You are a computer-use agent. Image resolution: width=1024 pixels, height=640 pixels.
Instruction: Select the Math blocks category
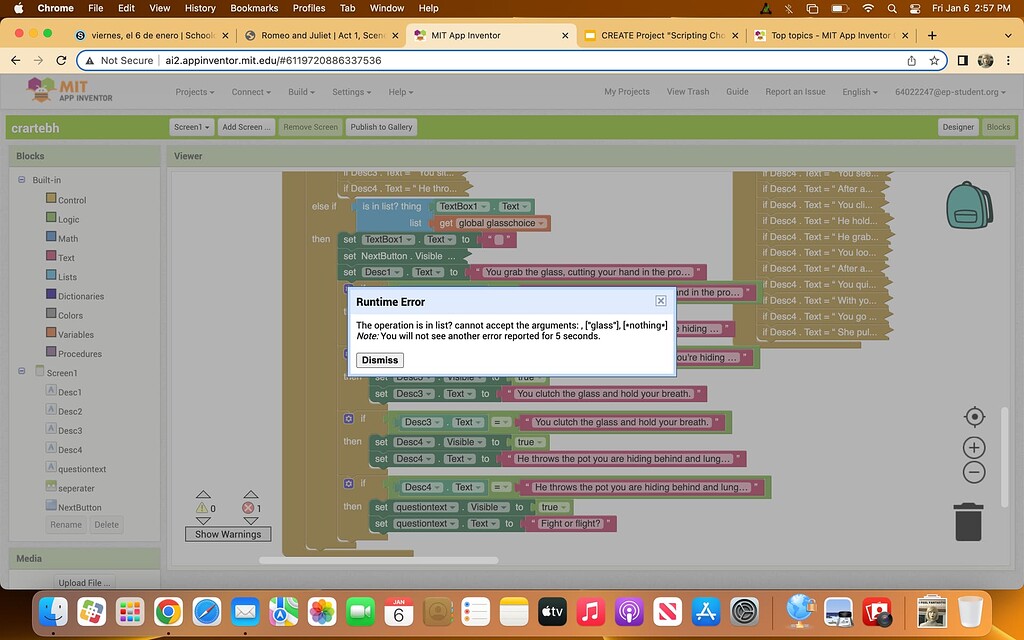[x=67, y=238]
